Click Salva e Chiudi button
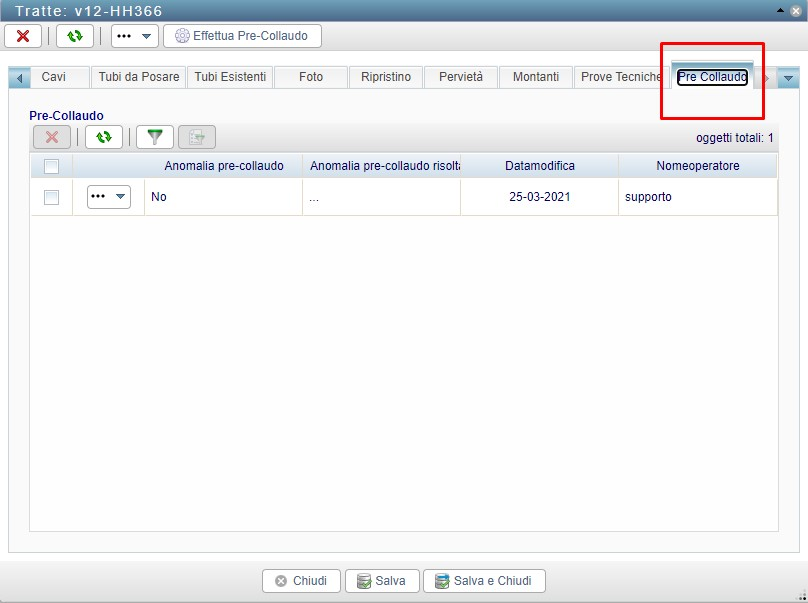The height and width of the screenshot is (603, 808). pos(484,581)
